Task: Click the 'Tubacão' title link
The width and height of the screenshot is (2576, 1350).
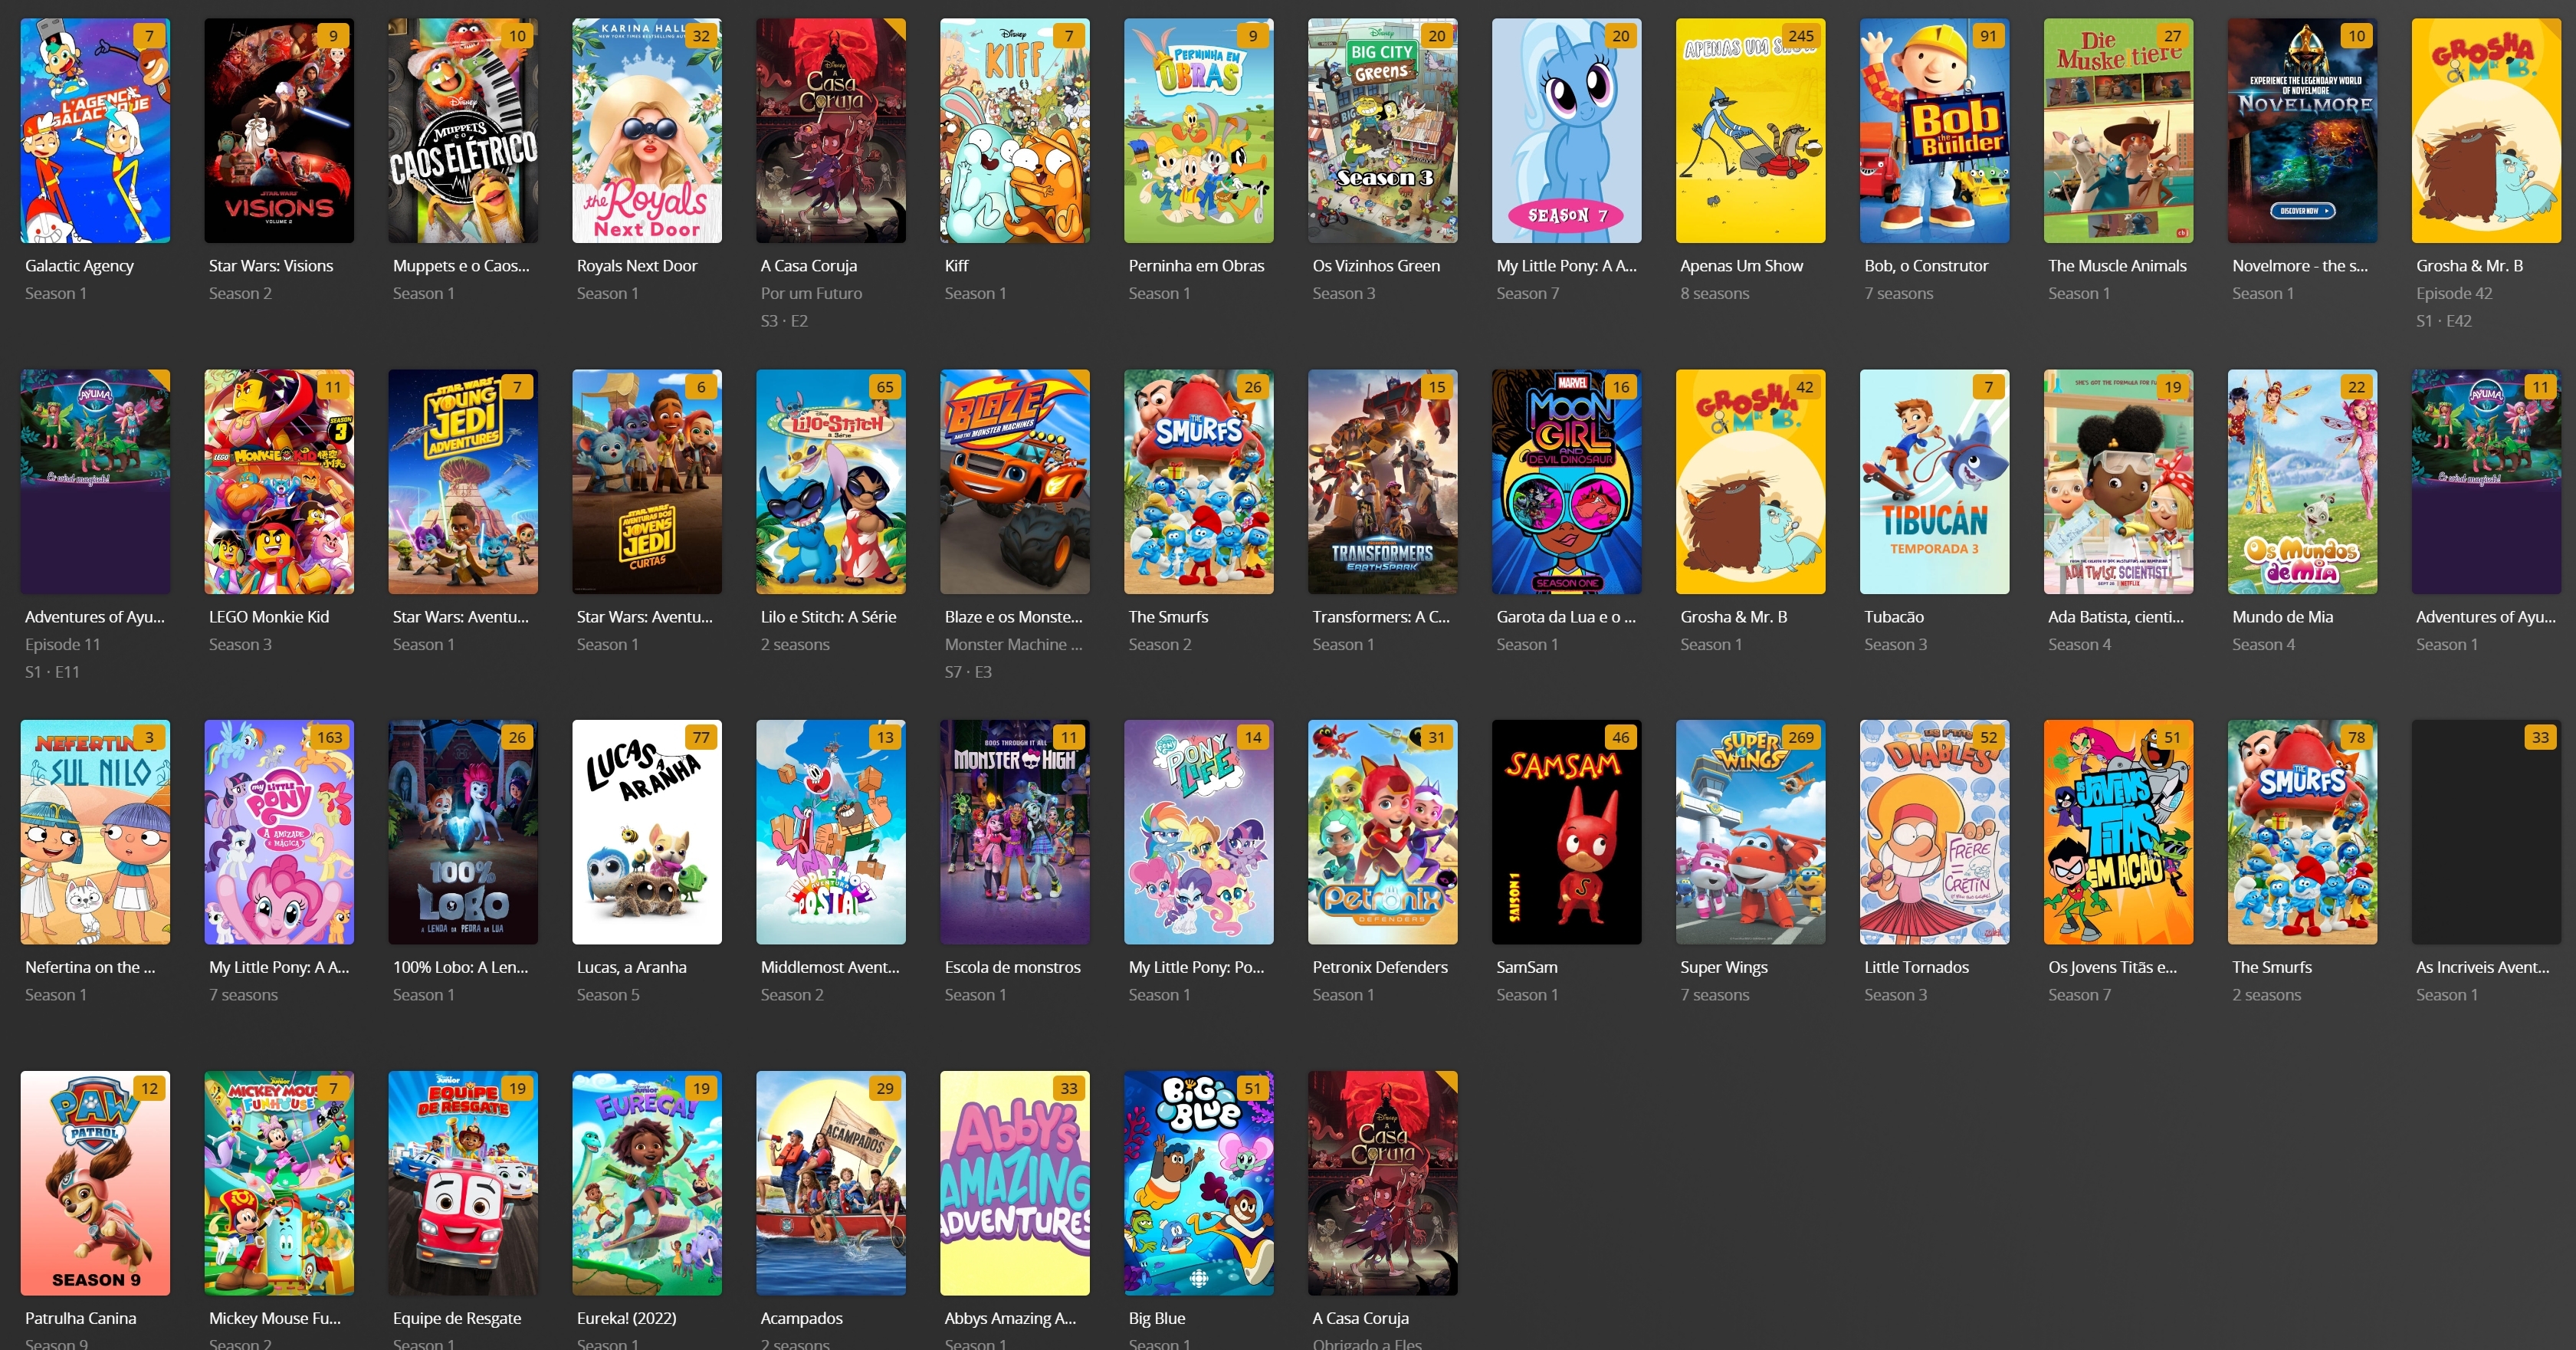Action: (1894, 617)
